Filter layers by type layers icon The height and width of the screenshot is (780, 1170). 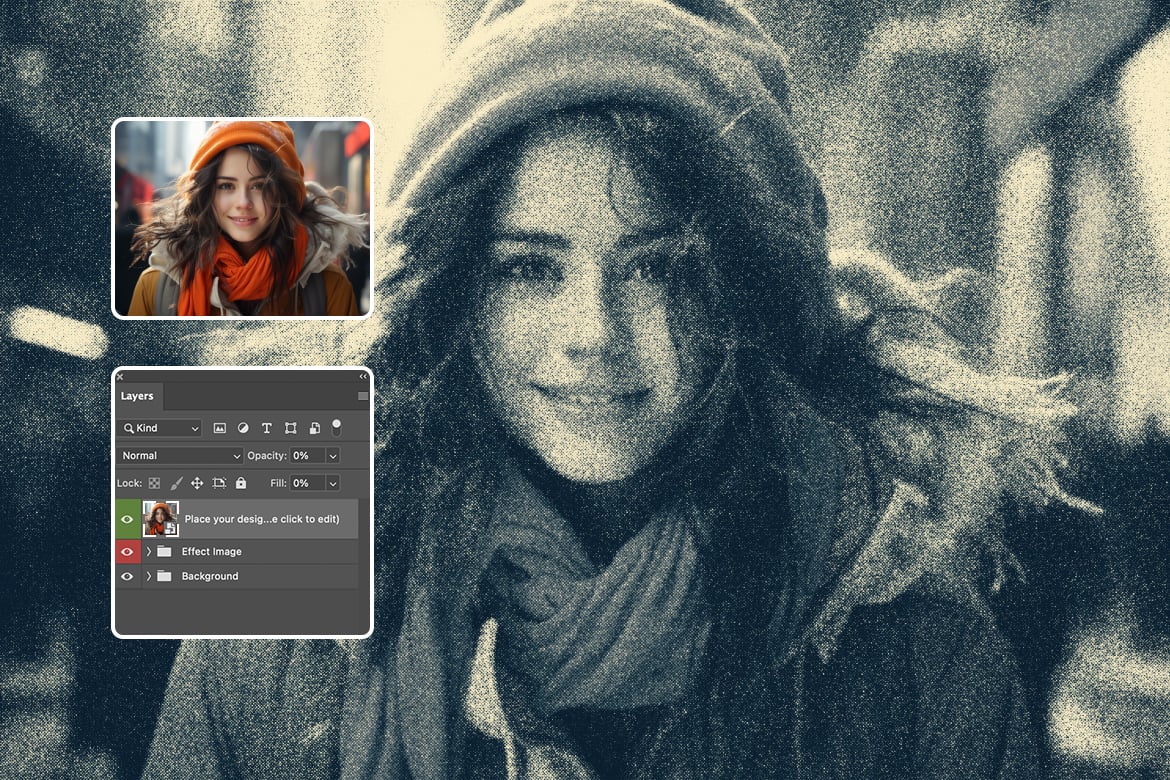[x=266, y=428]
